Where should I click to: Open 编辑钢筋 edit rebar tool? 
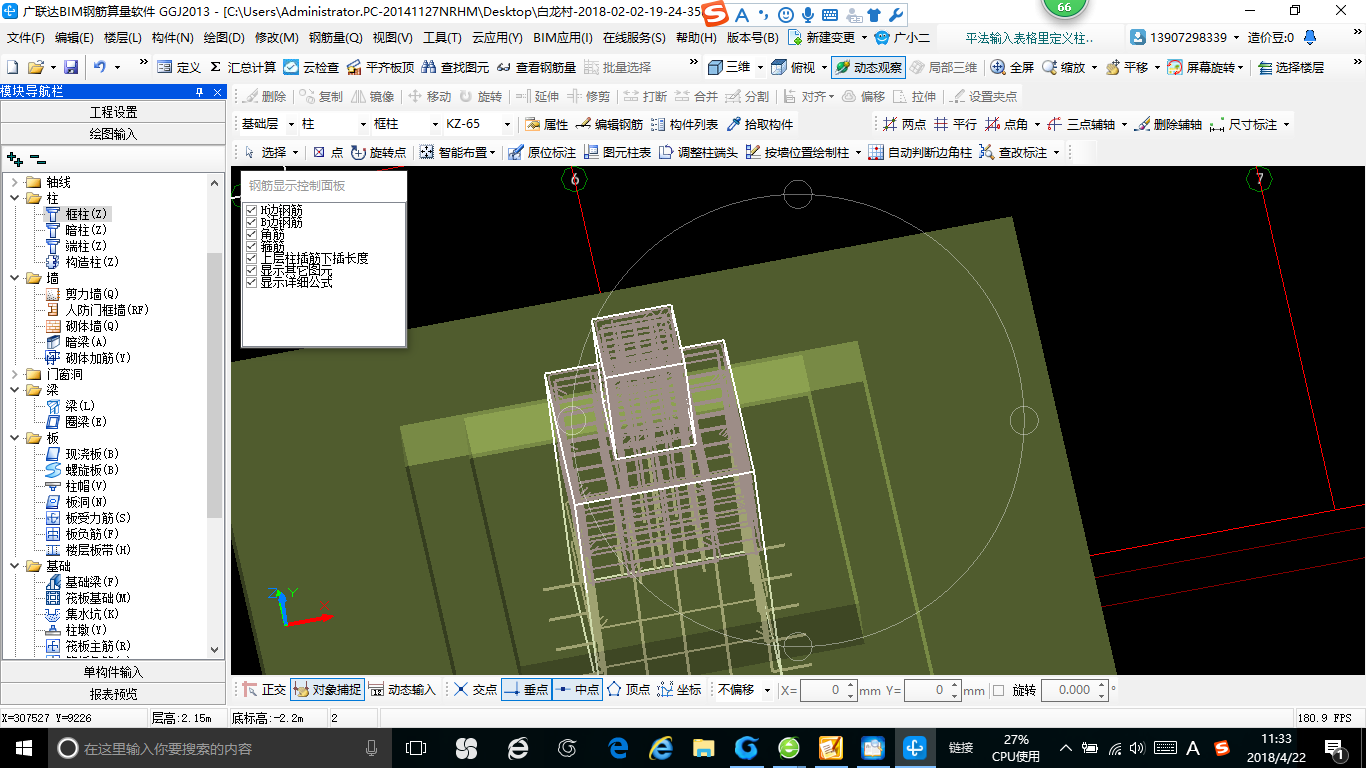(x=610, y=125)
